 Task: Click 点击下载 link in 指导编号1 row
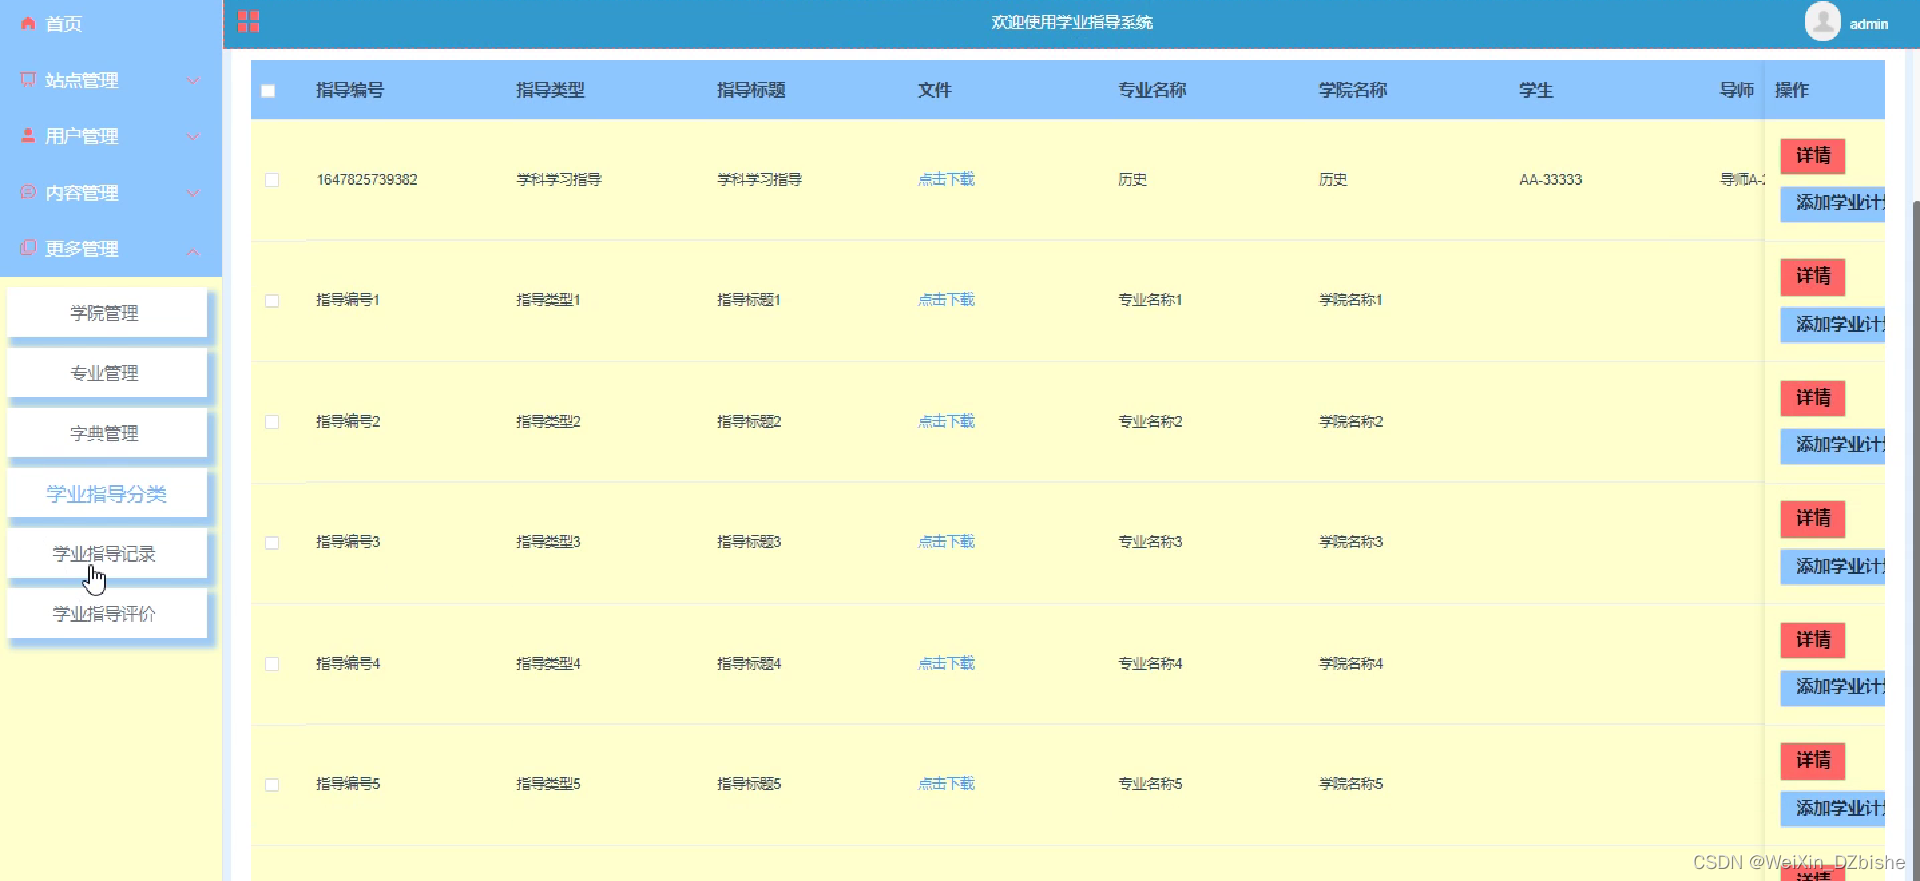tap(946, 299)
